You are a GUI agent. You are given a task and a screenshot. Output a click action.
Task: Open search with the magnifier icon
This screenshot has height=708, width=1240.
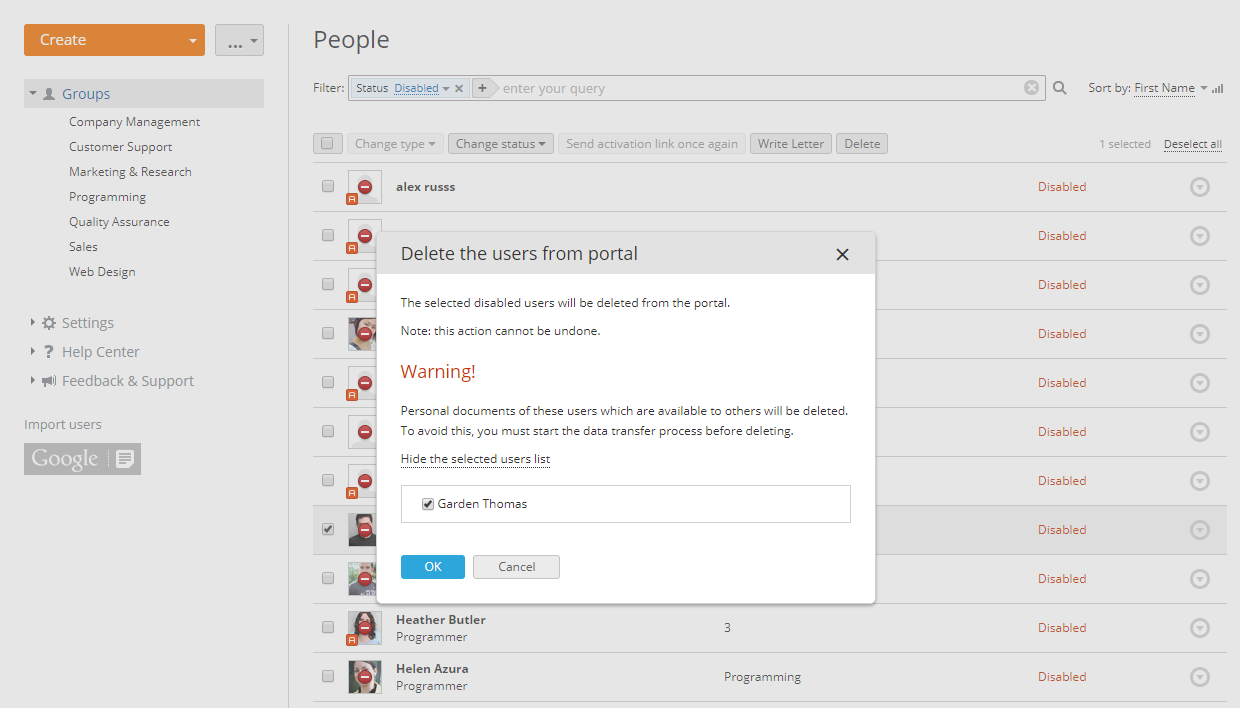pyautogui.click(x=1059, y=88)
